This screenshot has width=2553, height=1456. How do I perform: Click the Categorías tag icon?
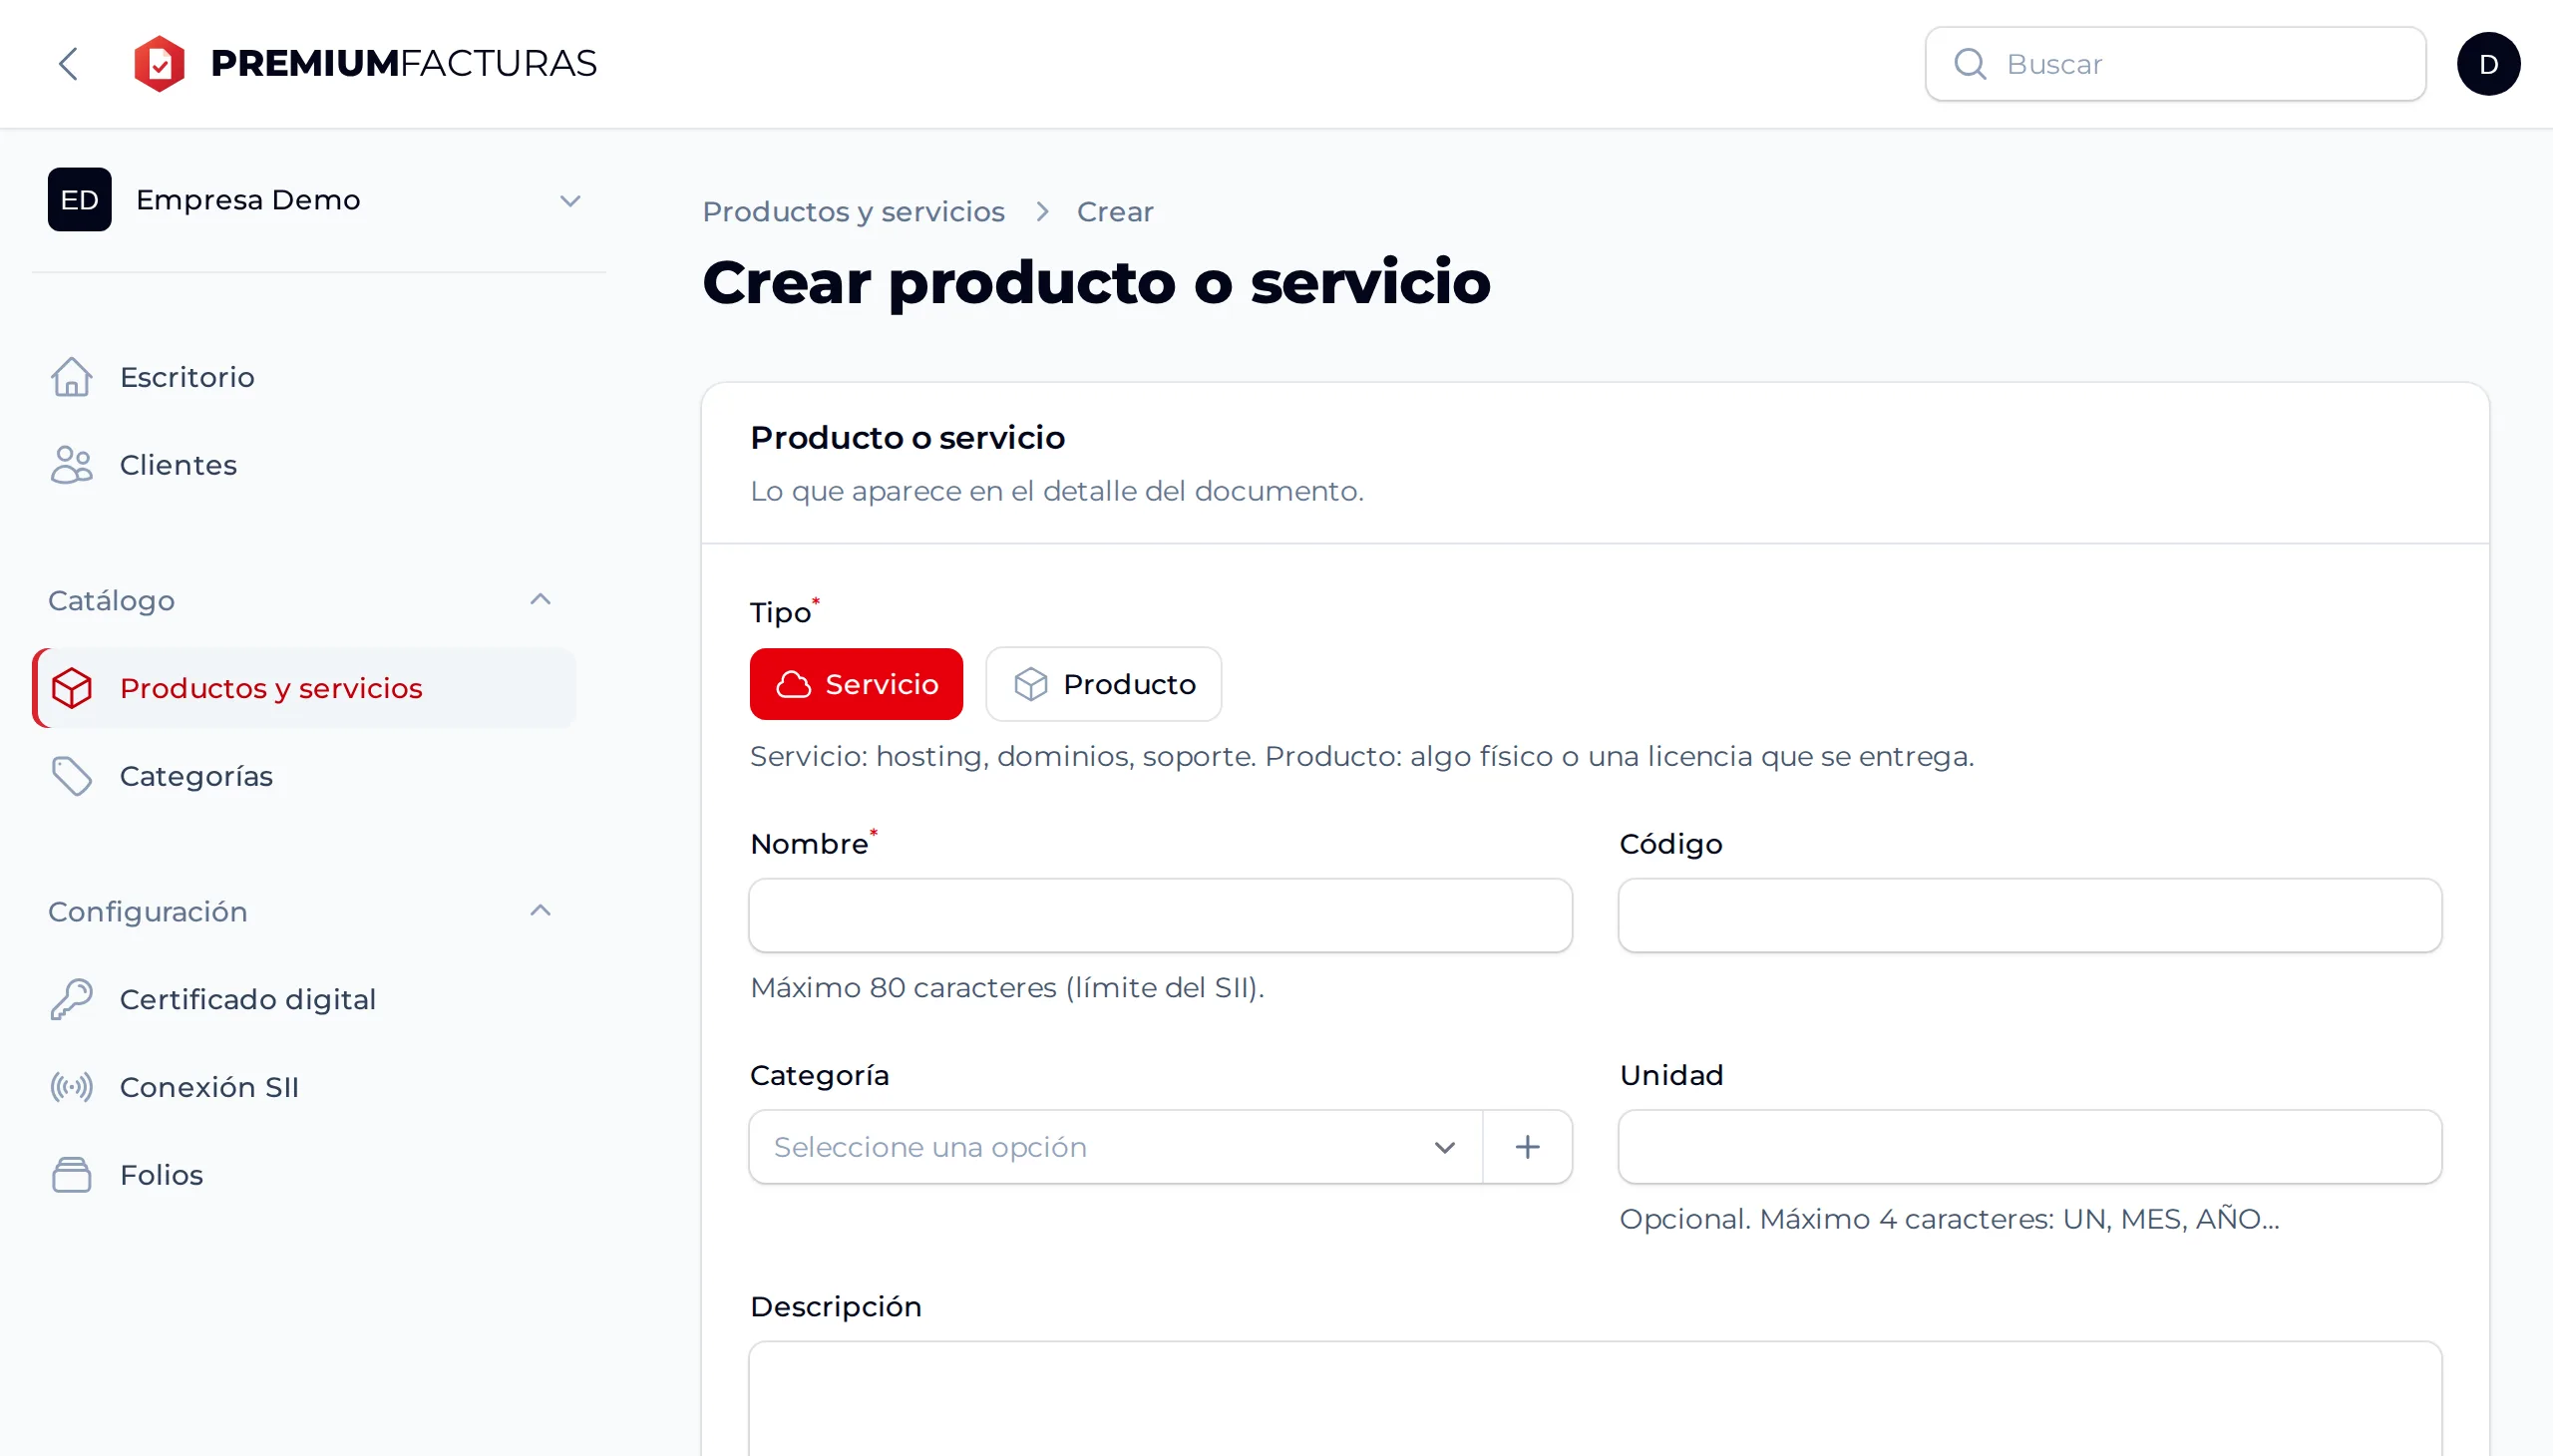click(71, 776)
